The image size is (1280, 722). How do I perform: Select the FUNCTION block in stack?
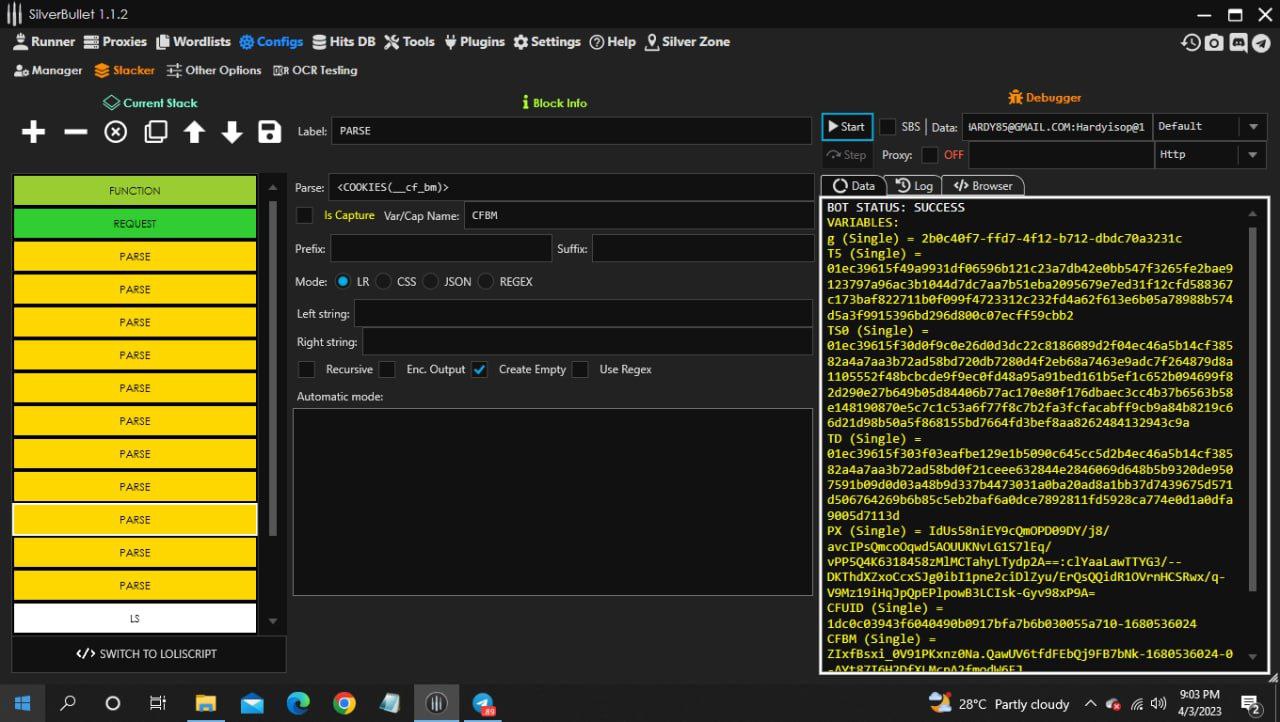pyautogui.click(x=135, y=191)
